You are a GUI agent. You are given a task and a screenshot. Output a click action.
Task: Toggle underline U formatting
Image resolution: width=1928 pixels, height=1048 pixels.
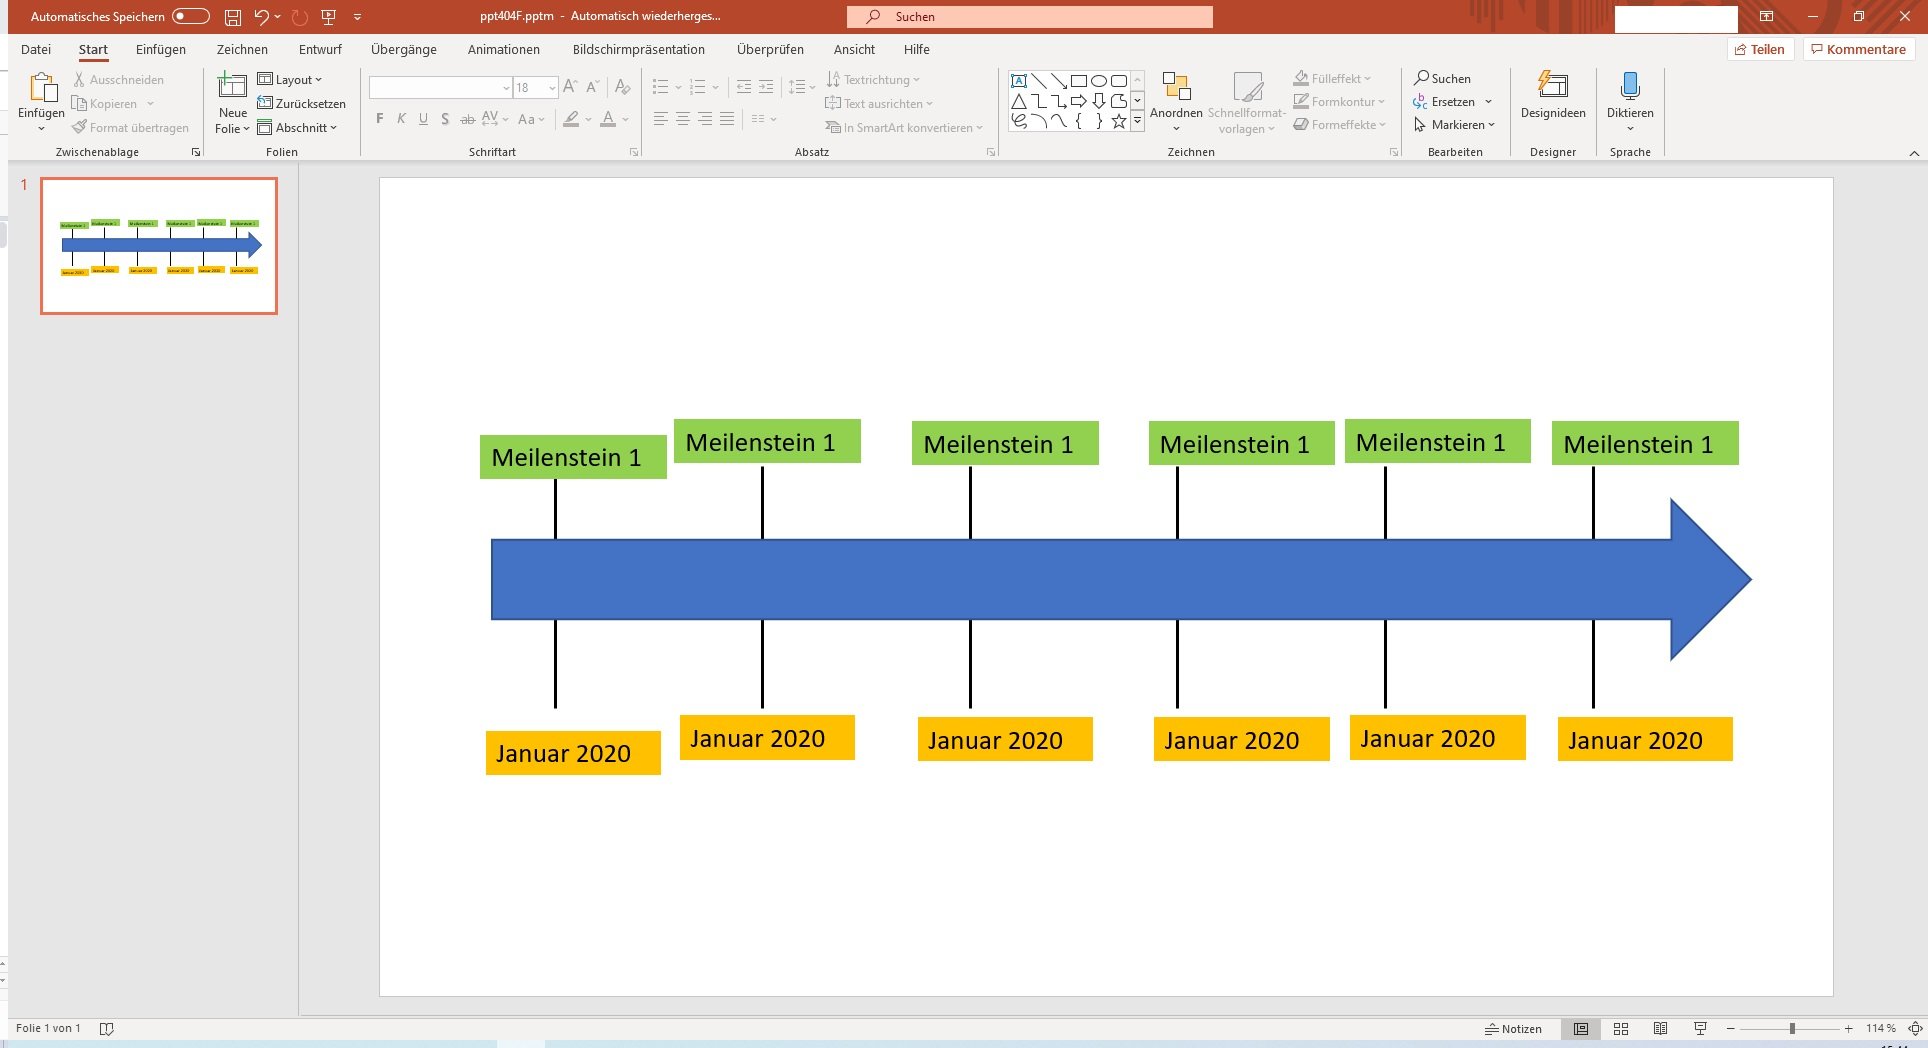coord(423,119)
